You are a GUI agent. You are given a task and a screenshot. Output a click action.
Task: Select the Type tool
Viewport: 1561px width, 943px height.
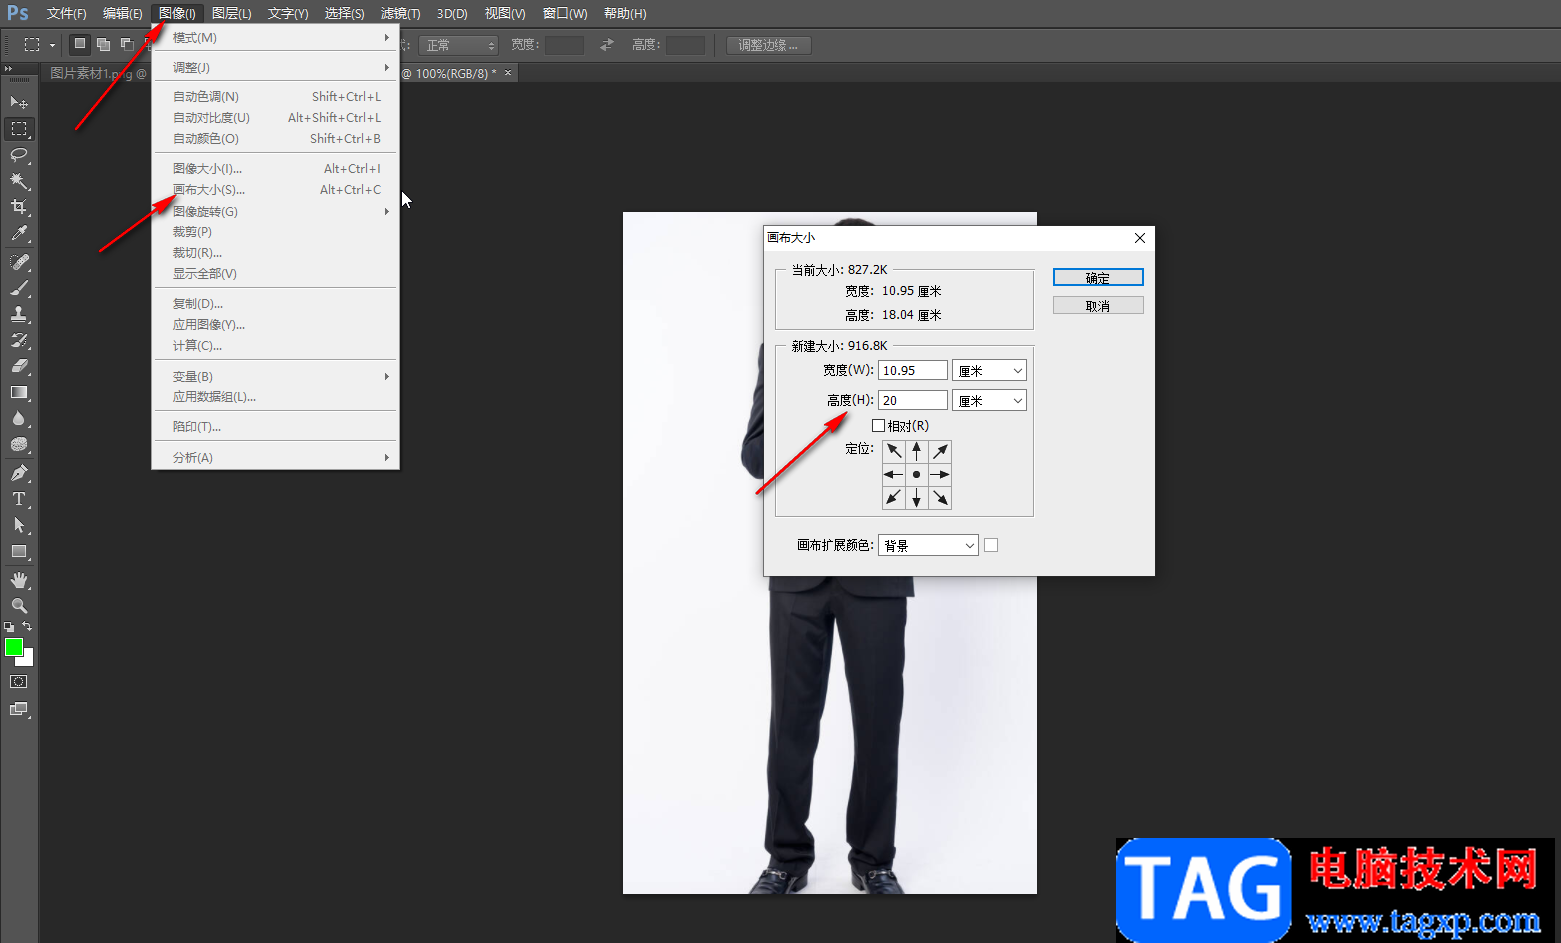click(19, 499)
